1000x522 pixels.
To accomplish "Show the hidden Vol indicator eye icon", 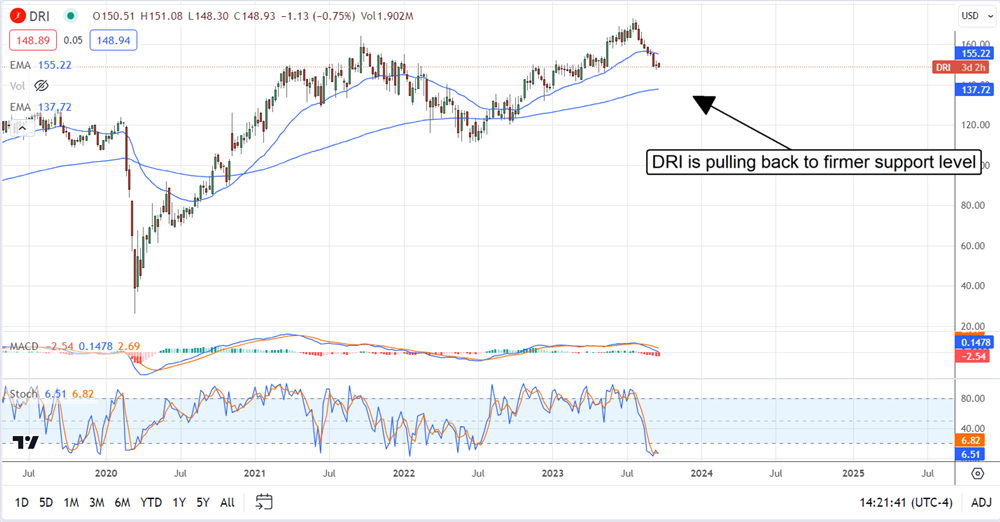I will [x=42, y=86].
